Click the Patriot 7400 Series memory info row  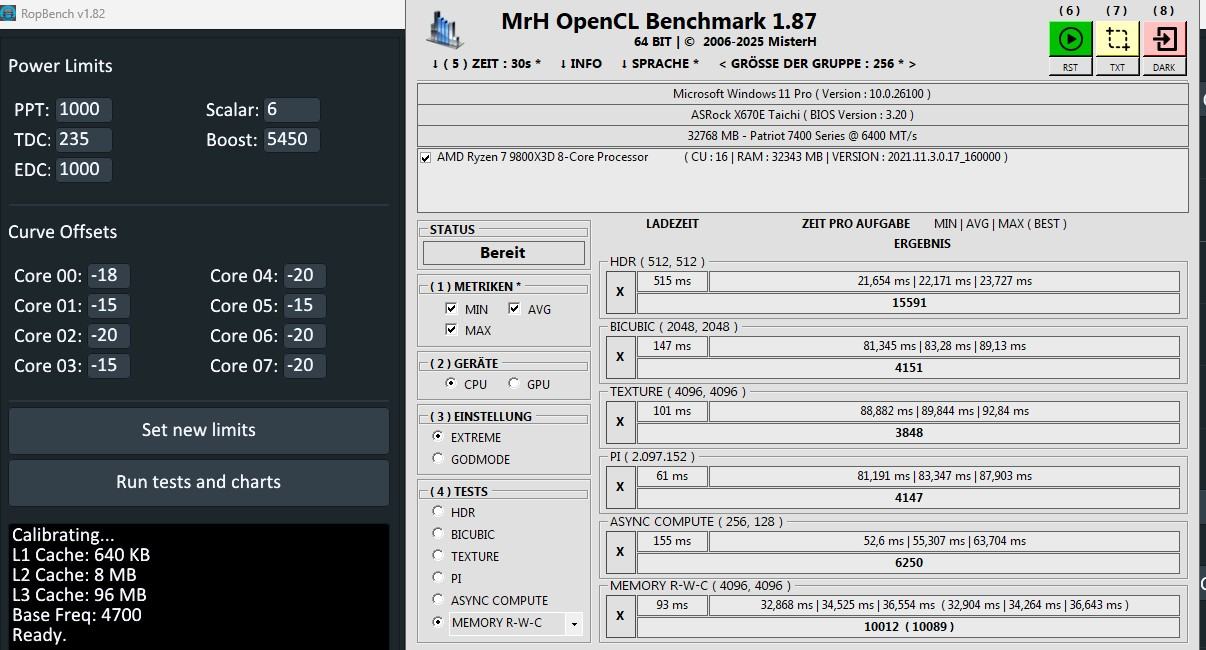click(x=802, y=136)
